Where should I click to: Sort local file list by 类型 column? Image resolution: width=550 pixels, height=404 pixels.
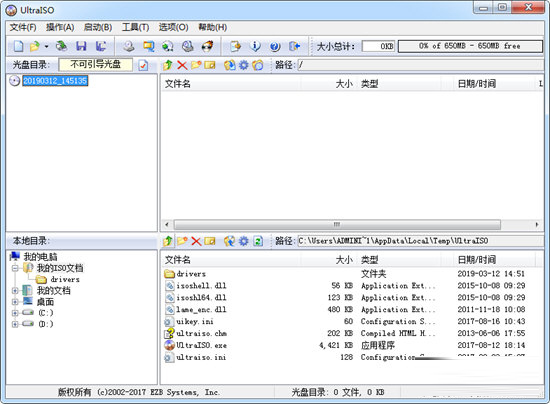coord(399,260)
